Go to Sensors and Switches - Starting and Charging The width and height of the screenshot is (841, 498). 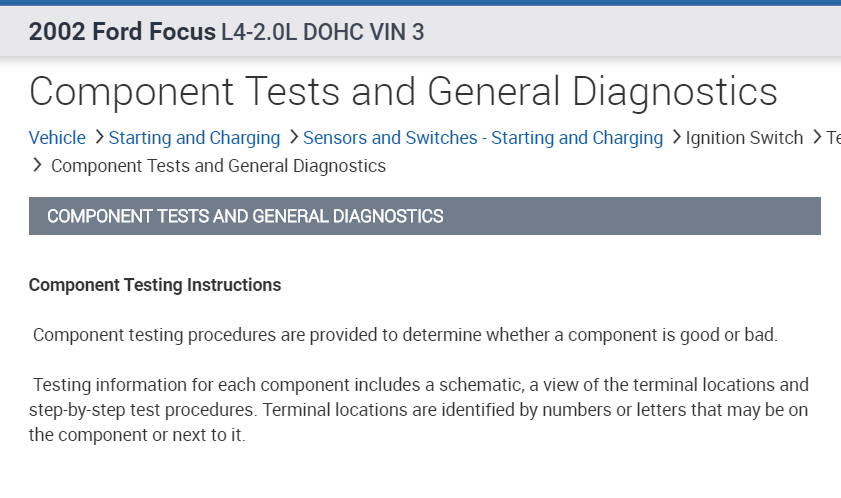482,138
